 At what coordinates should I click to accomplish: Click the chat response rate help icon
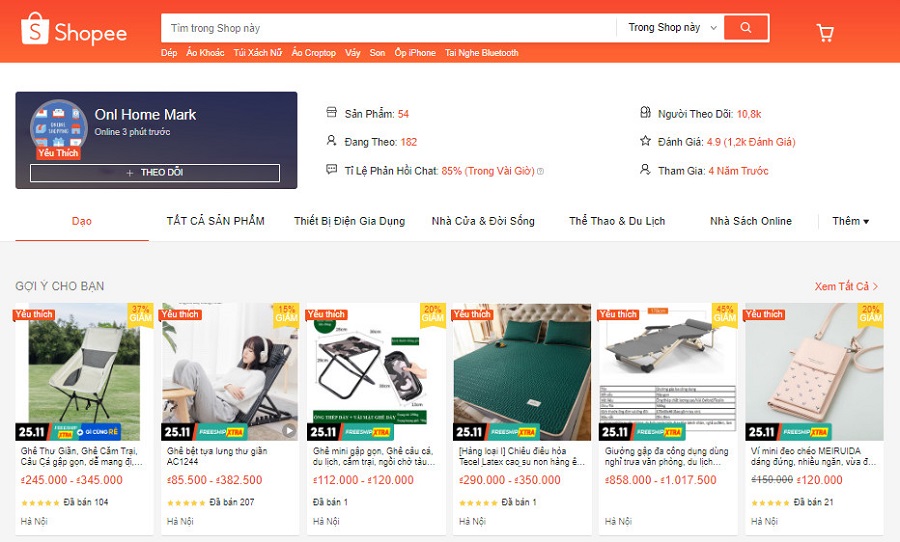(x=540, y=171)
